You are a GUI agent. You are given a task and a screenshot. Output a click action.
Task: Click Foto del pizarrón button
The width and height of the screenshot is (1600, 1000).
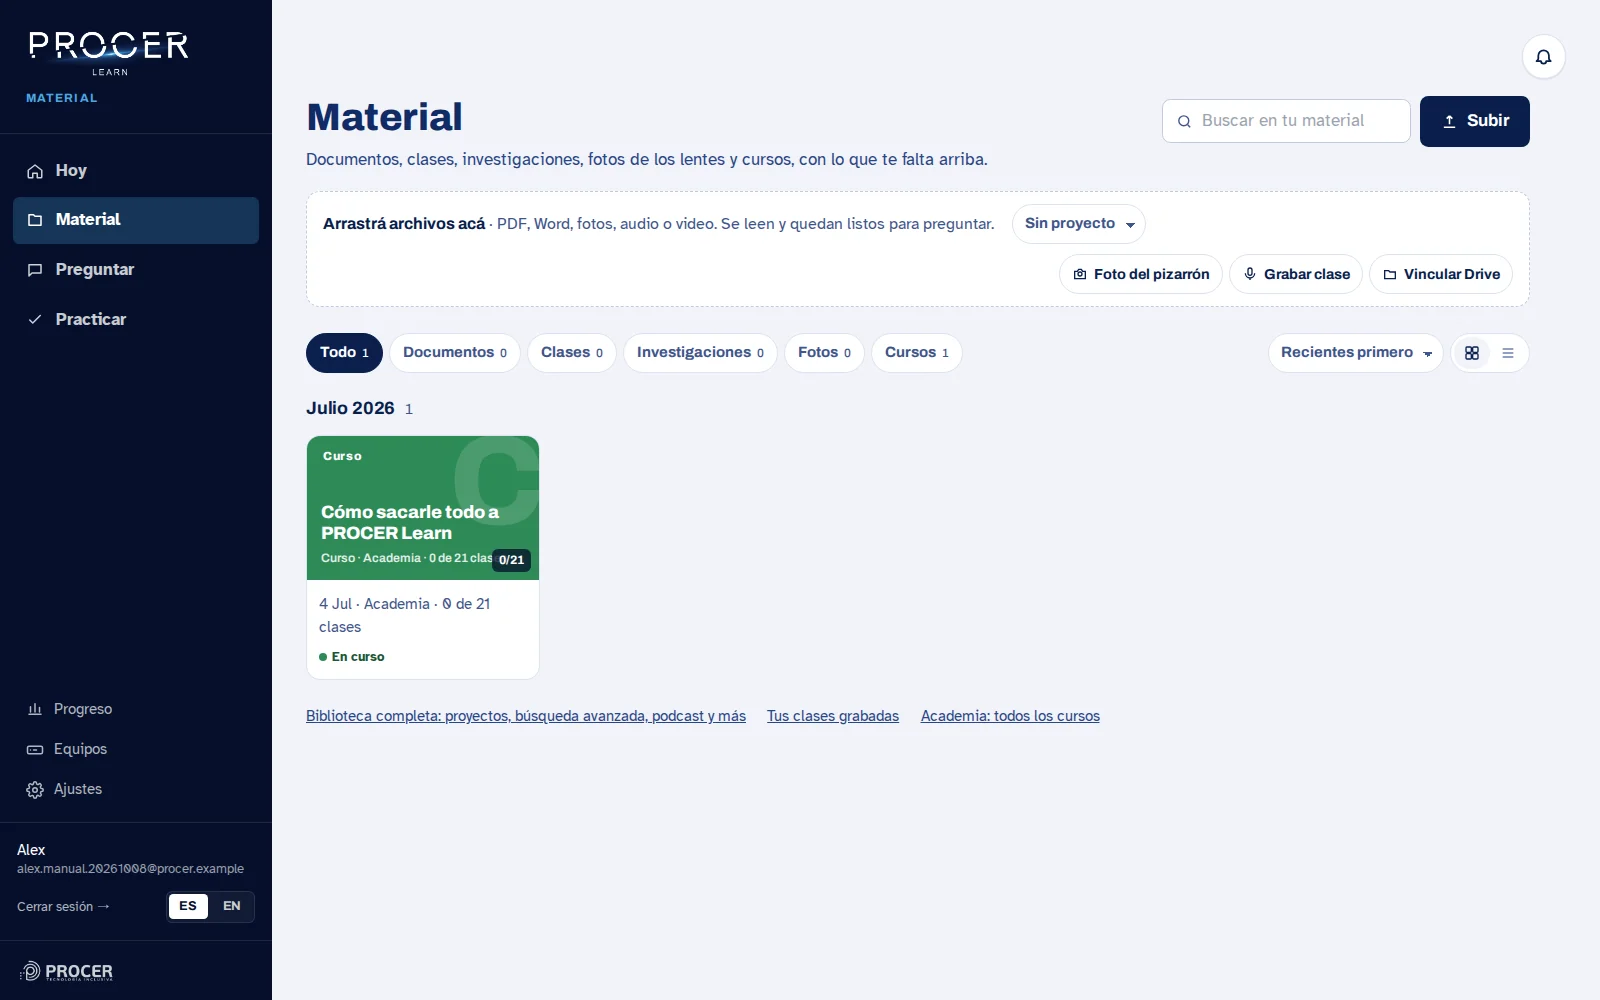coord(1141,274)
